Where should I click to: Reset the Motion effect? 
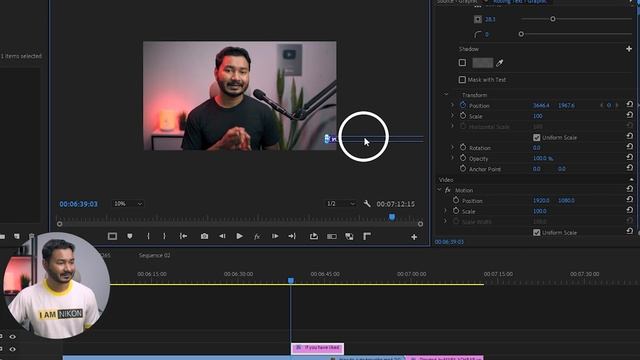click(629, 189)
